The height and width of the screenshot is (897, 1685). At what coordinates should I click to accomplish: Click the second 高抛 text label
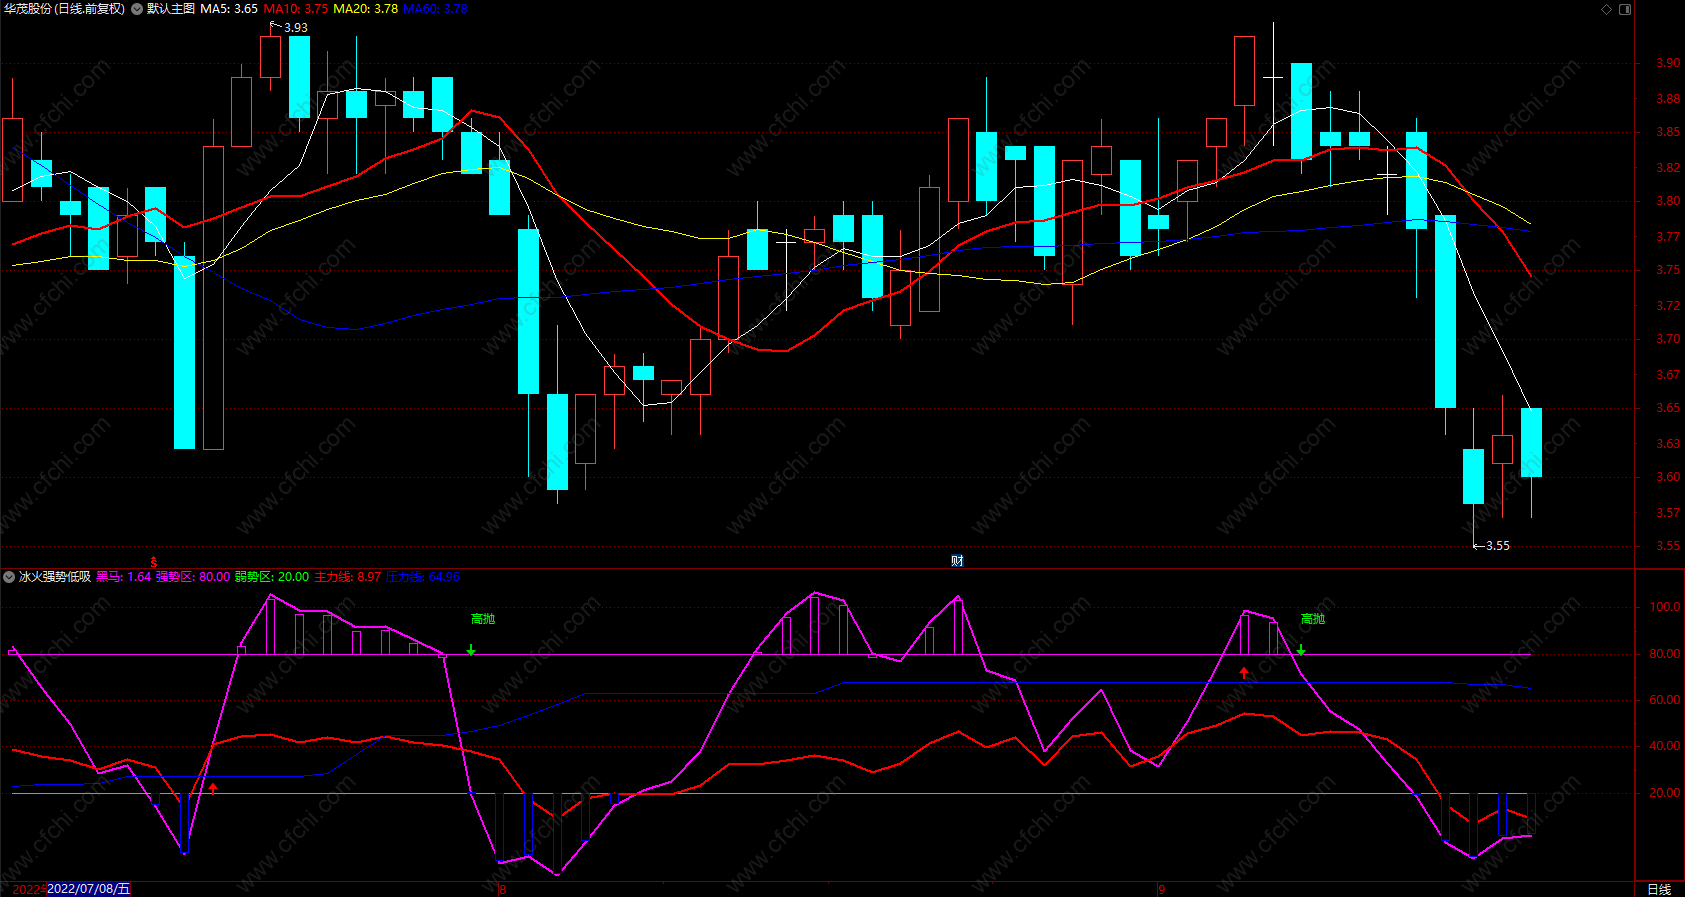[x=1313, y=619]
